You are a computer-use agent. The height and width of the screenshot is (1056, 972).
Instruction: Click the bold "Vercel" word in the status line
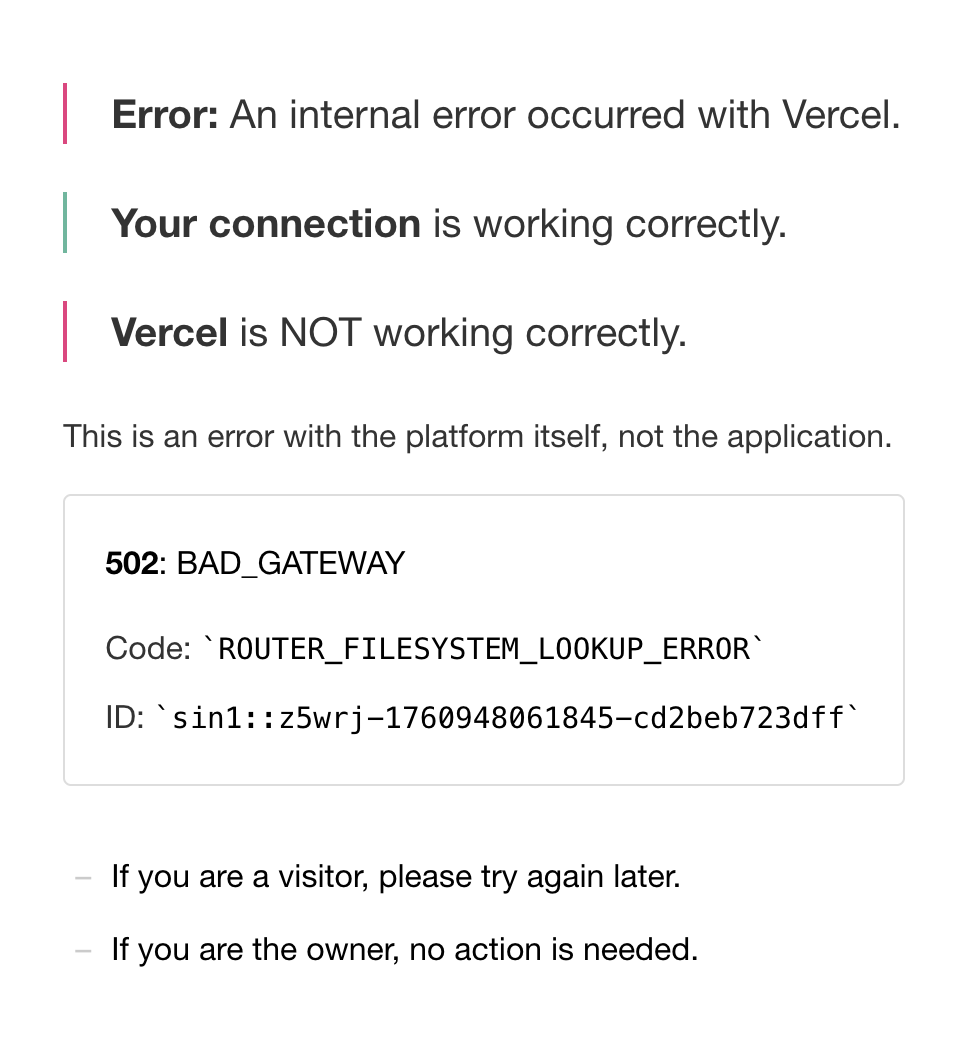(x=170, y=332)
